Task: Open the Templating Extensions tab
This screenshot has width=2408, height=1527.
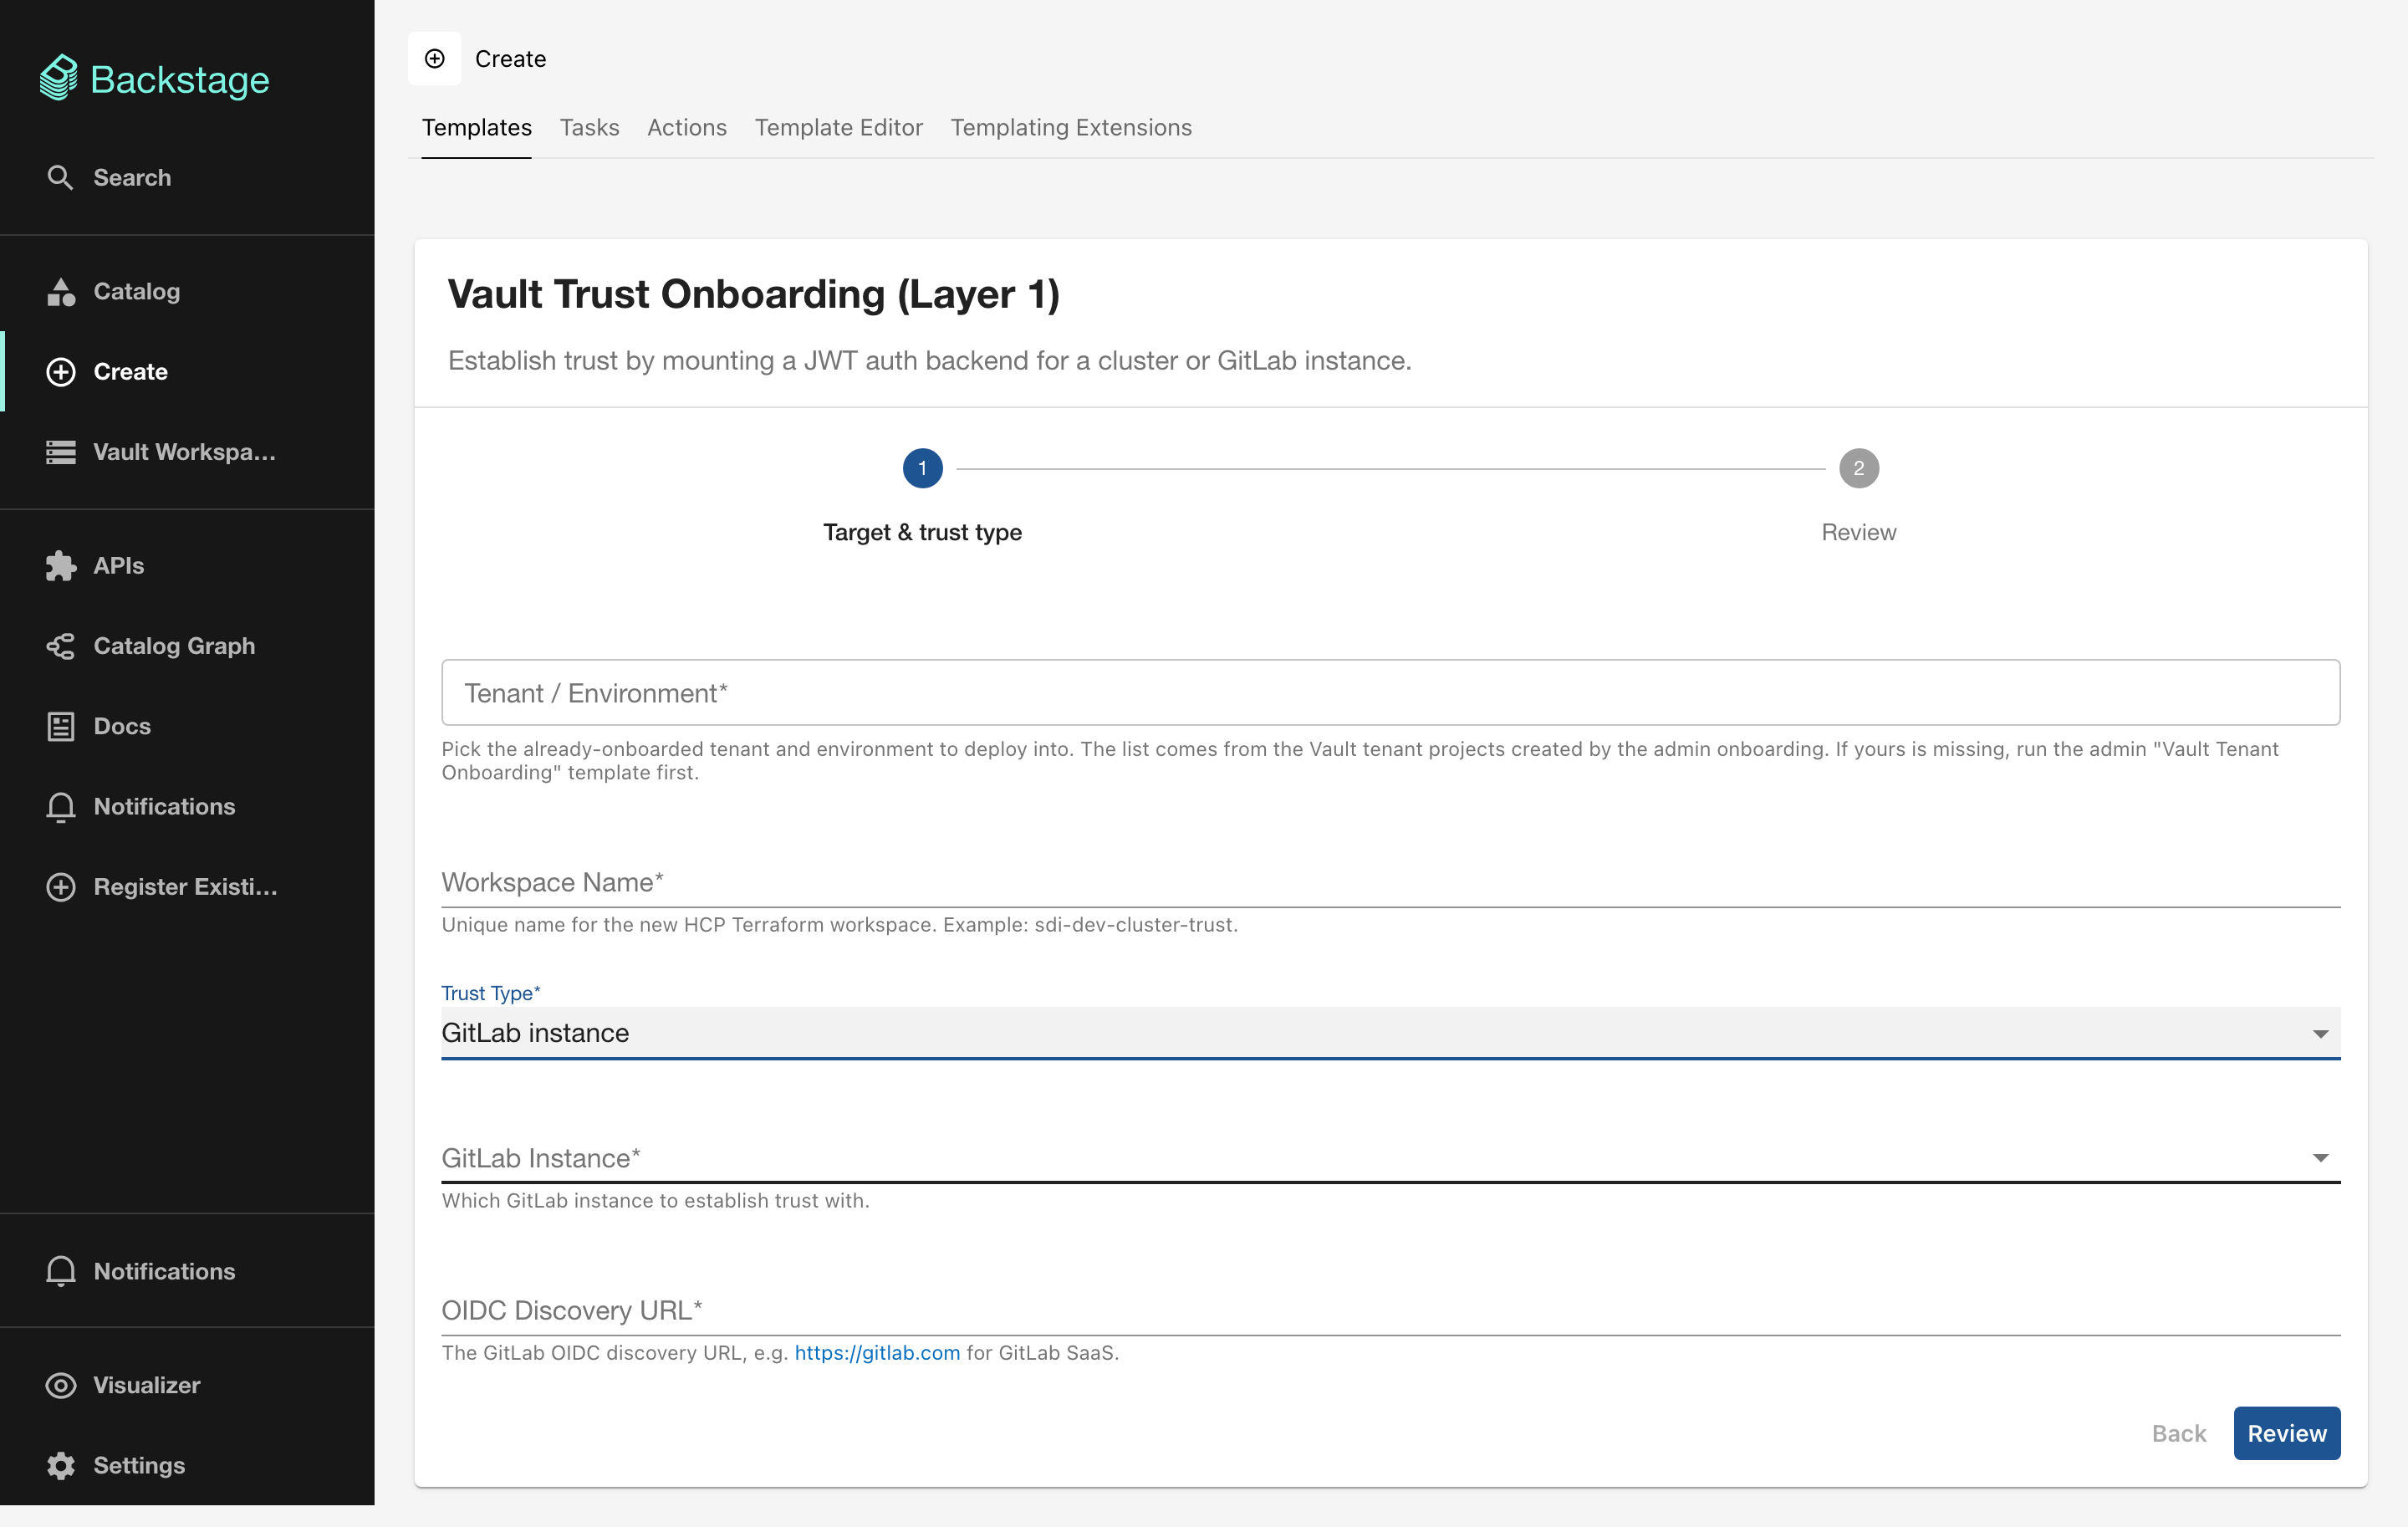Action: (x=1071, y=128)
